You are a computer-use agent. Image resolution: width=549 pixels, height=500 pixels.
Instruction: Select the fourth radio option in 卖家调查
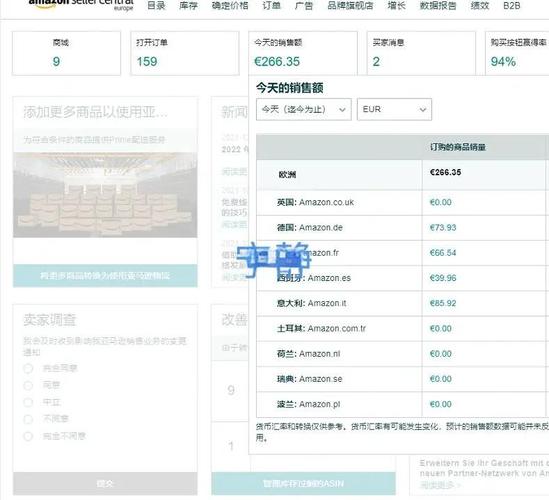[28, 419]
